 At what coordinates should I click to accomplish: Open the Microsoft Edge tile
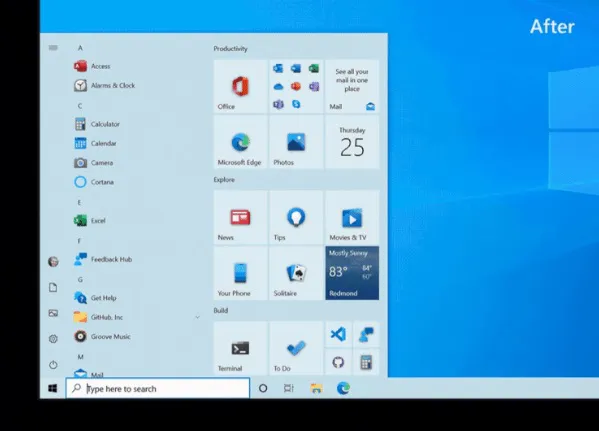click(x=240, y=142)
